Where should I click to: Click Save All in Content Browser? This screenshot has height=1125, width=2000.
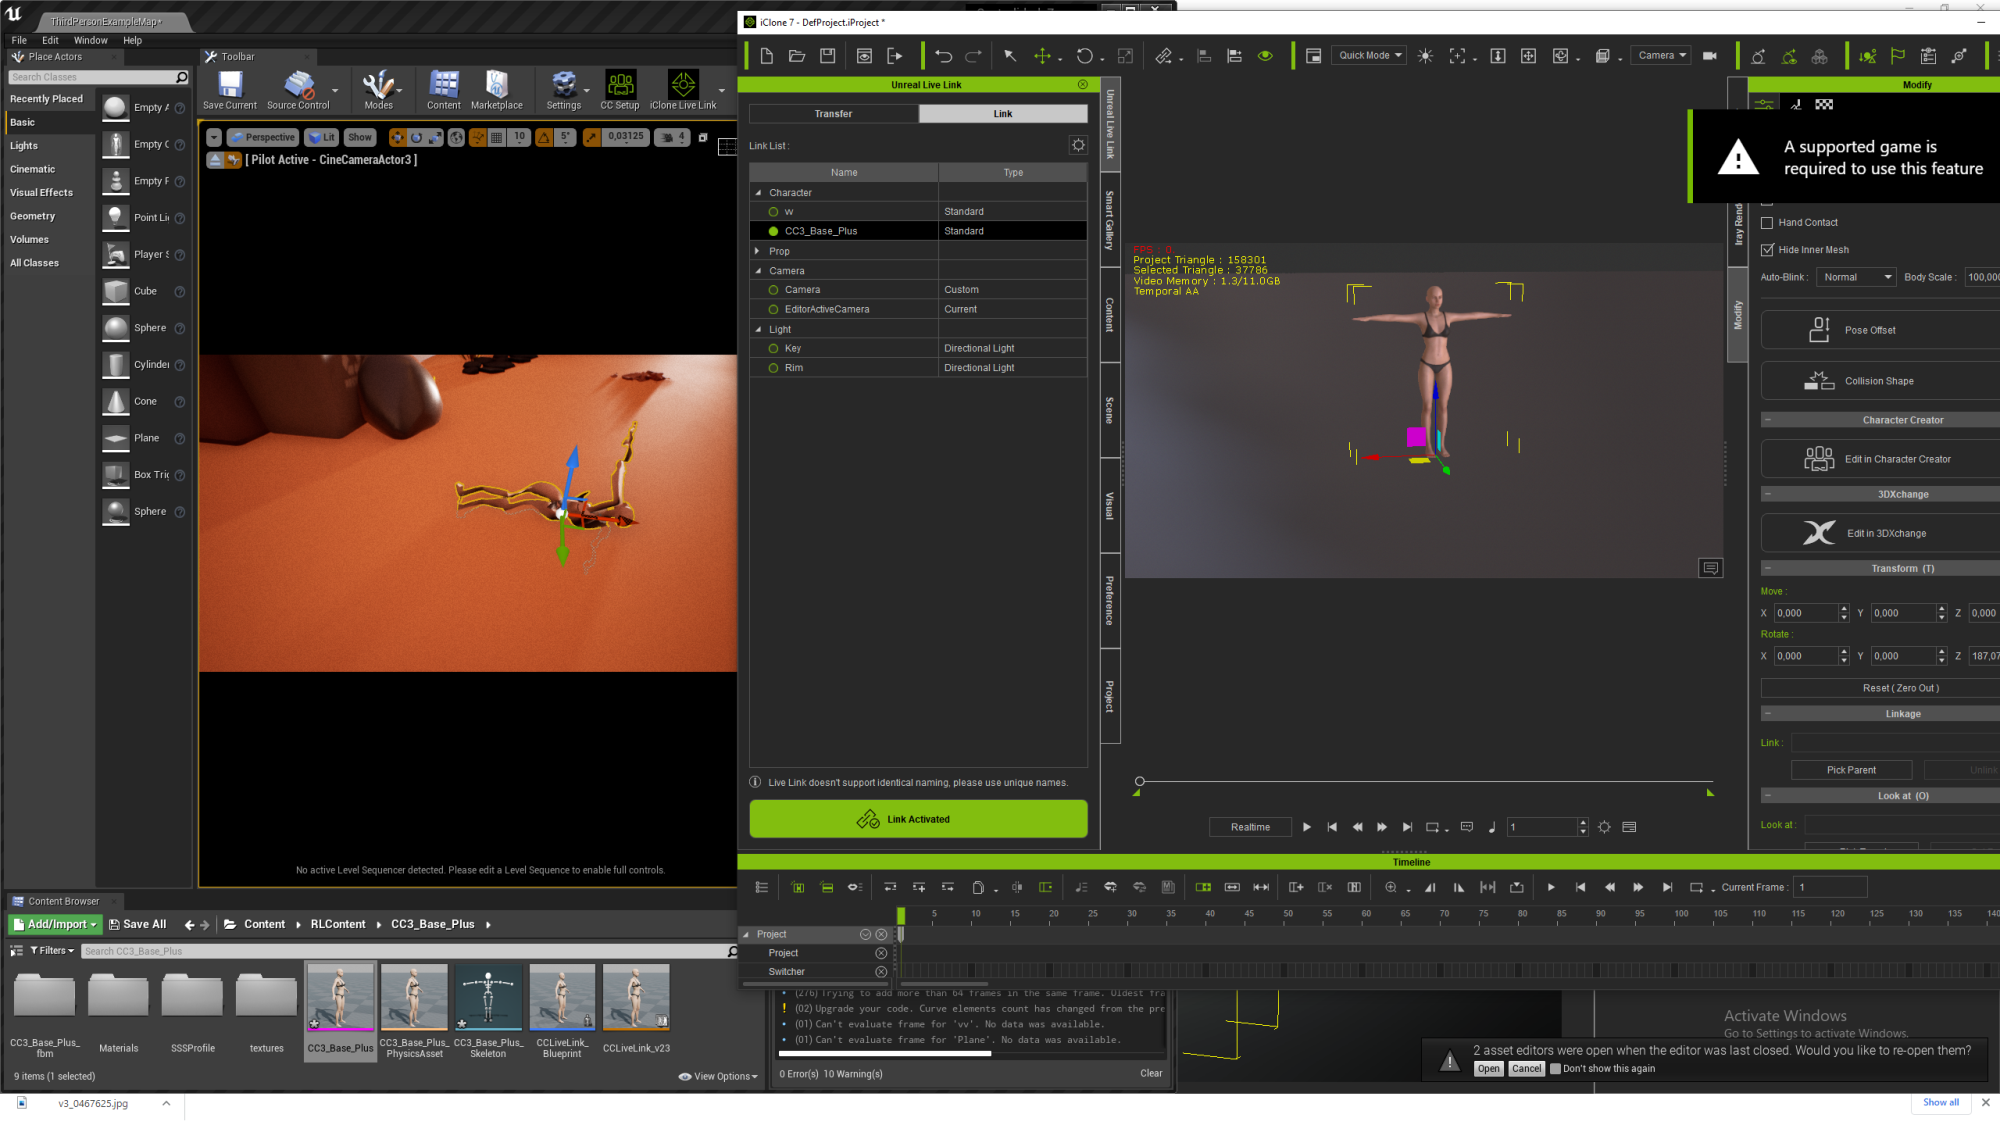(138, 924)
